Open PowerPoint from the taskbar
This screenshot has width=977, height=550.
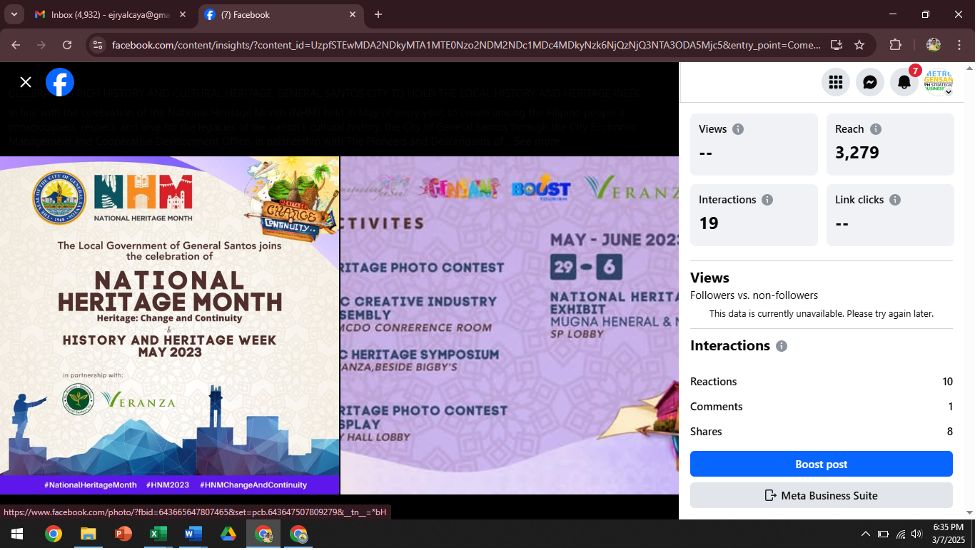click(x=123, y=534)
